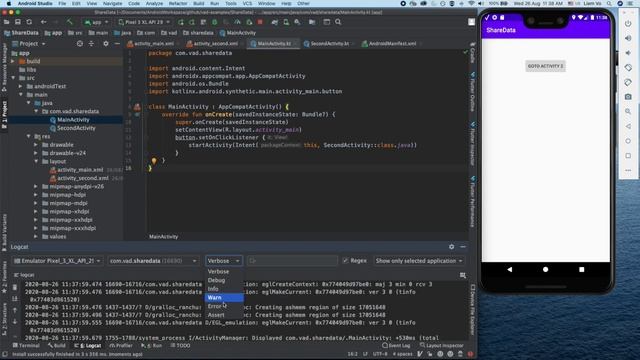
Task: Select Warn in the log level list
Action: tap(224, 298)
